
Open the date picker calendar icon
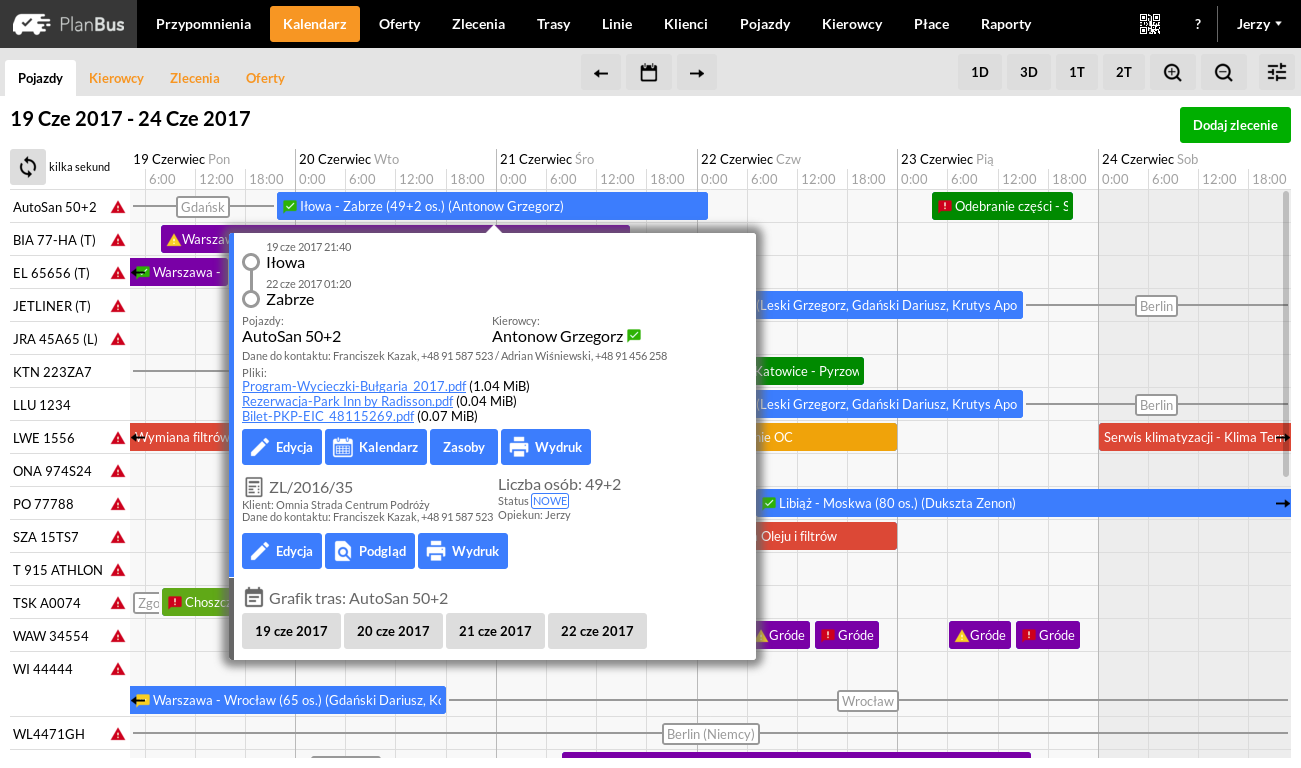(x=649, y=73)
